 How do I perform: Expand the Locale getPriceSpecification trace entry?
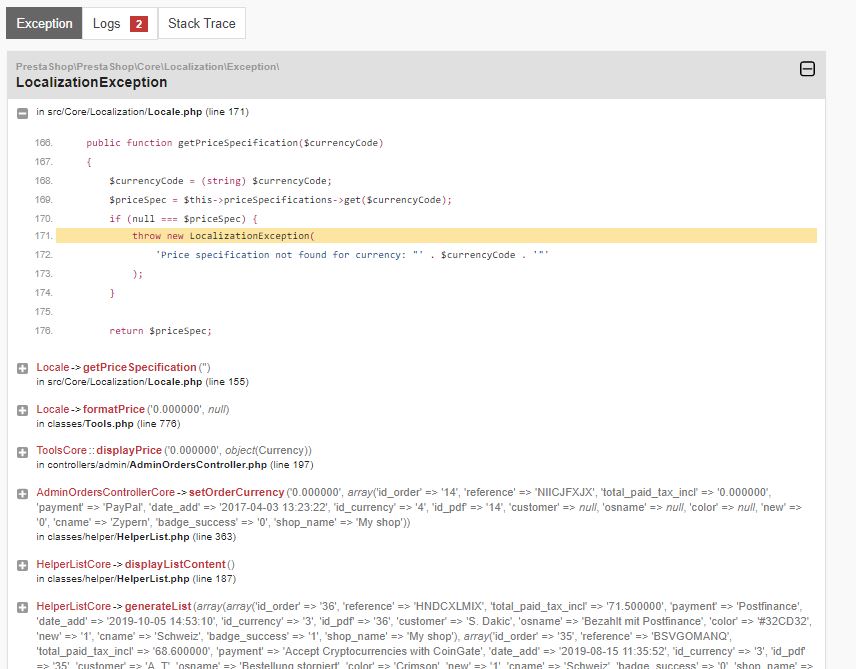(x=22, y=369)
